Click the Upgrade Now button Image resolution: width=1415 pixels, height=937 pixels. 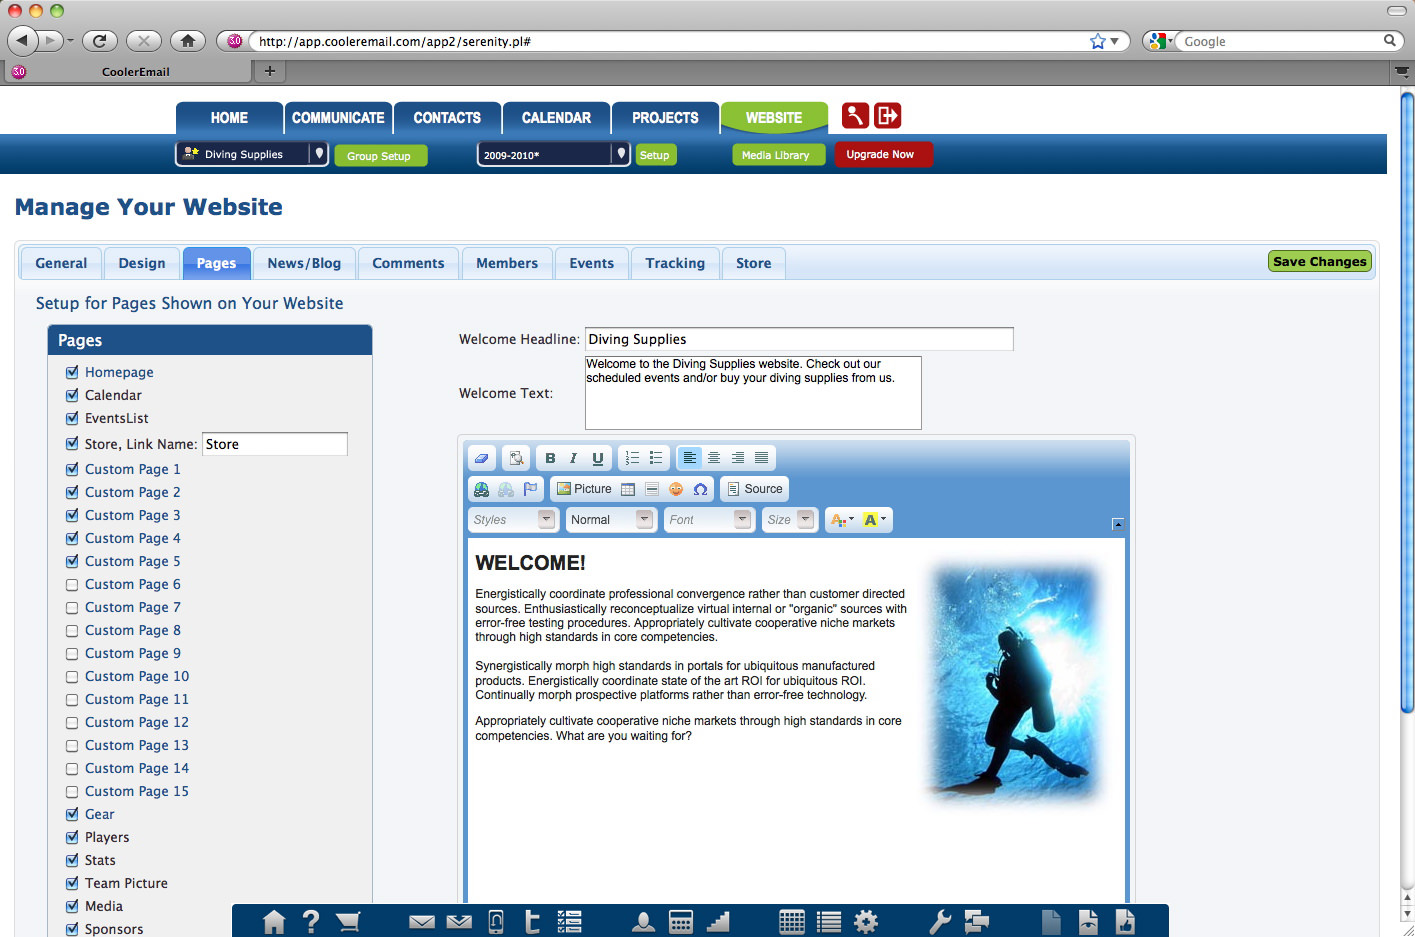880,154
